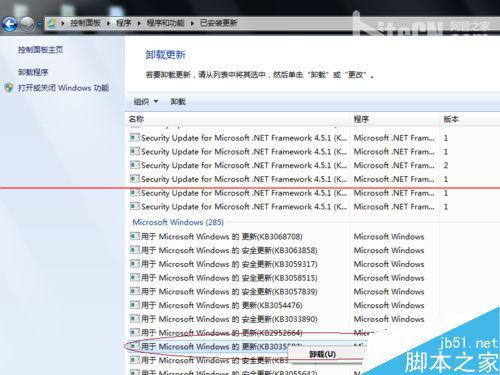The height and width of the screenshot is (375, 500).
Task: Click 已安装更新 in the address breadcrumb
Action: coord(218,23)
